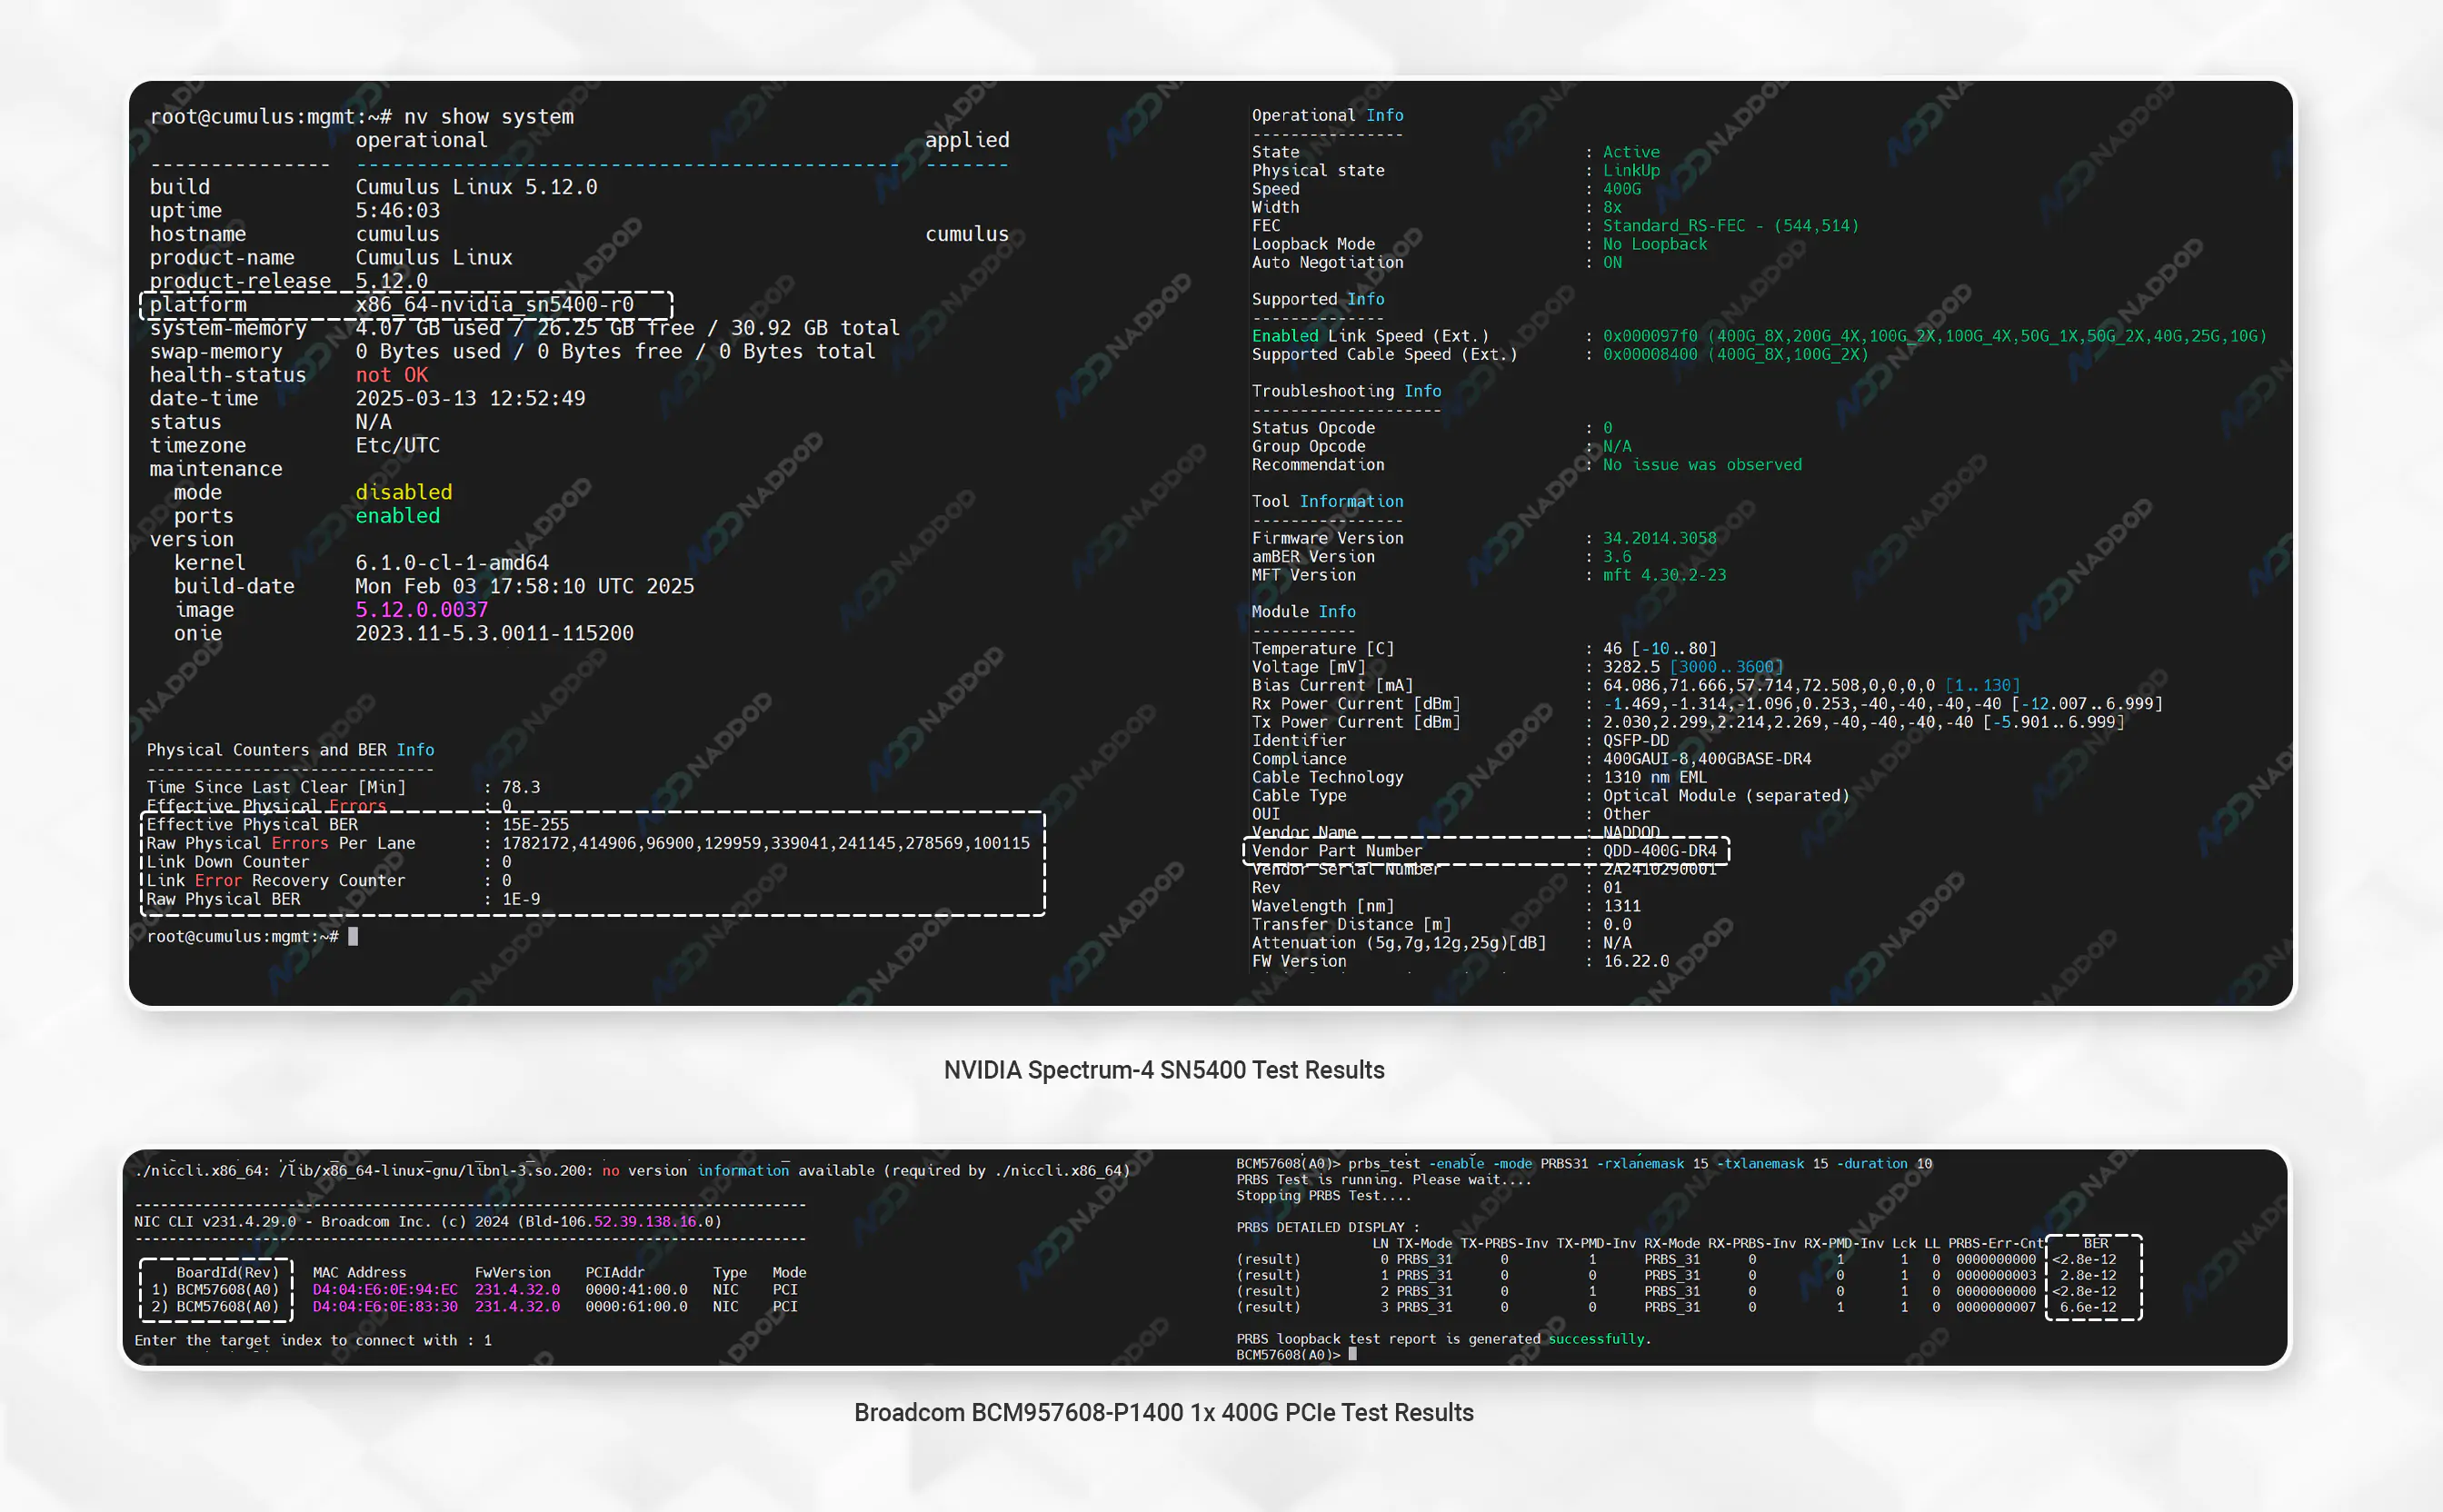Viewport: 2443px width, 1512px height.
Task: Select the date-time '2025-03-13 12:52:49'
Action: tap(470, 398)
